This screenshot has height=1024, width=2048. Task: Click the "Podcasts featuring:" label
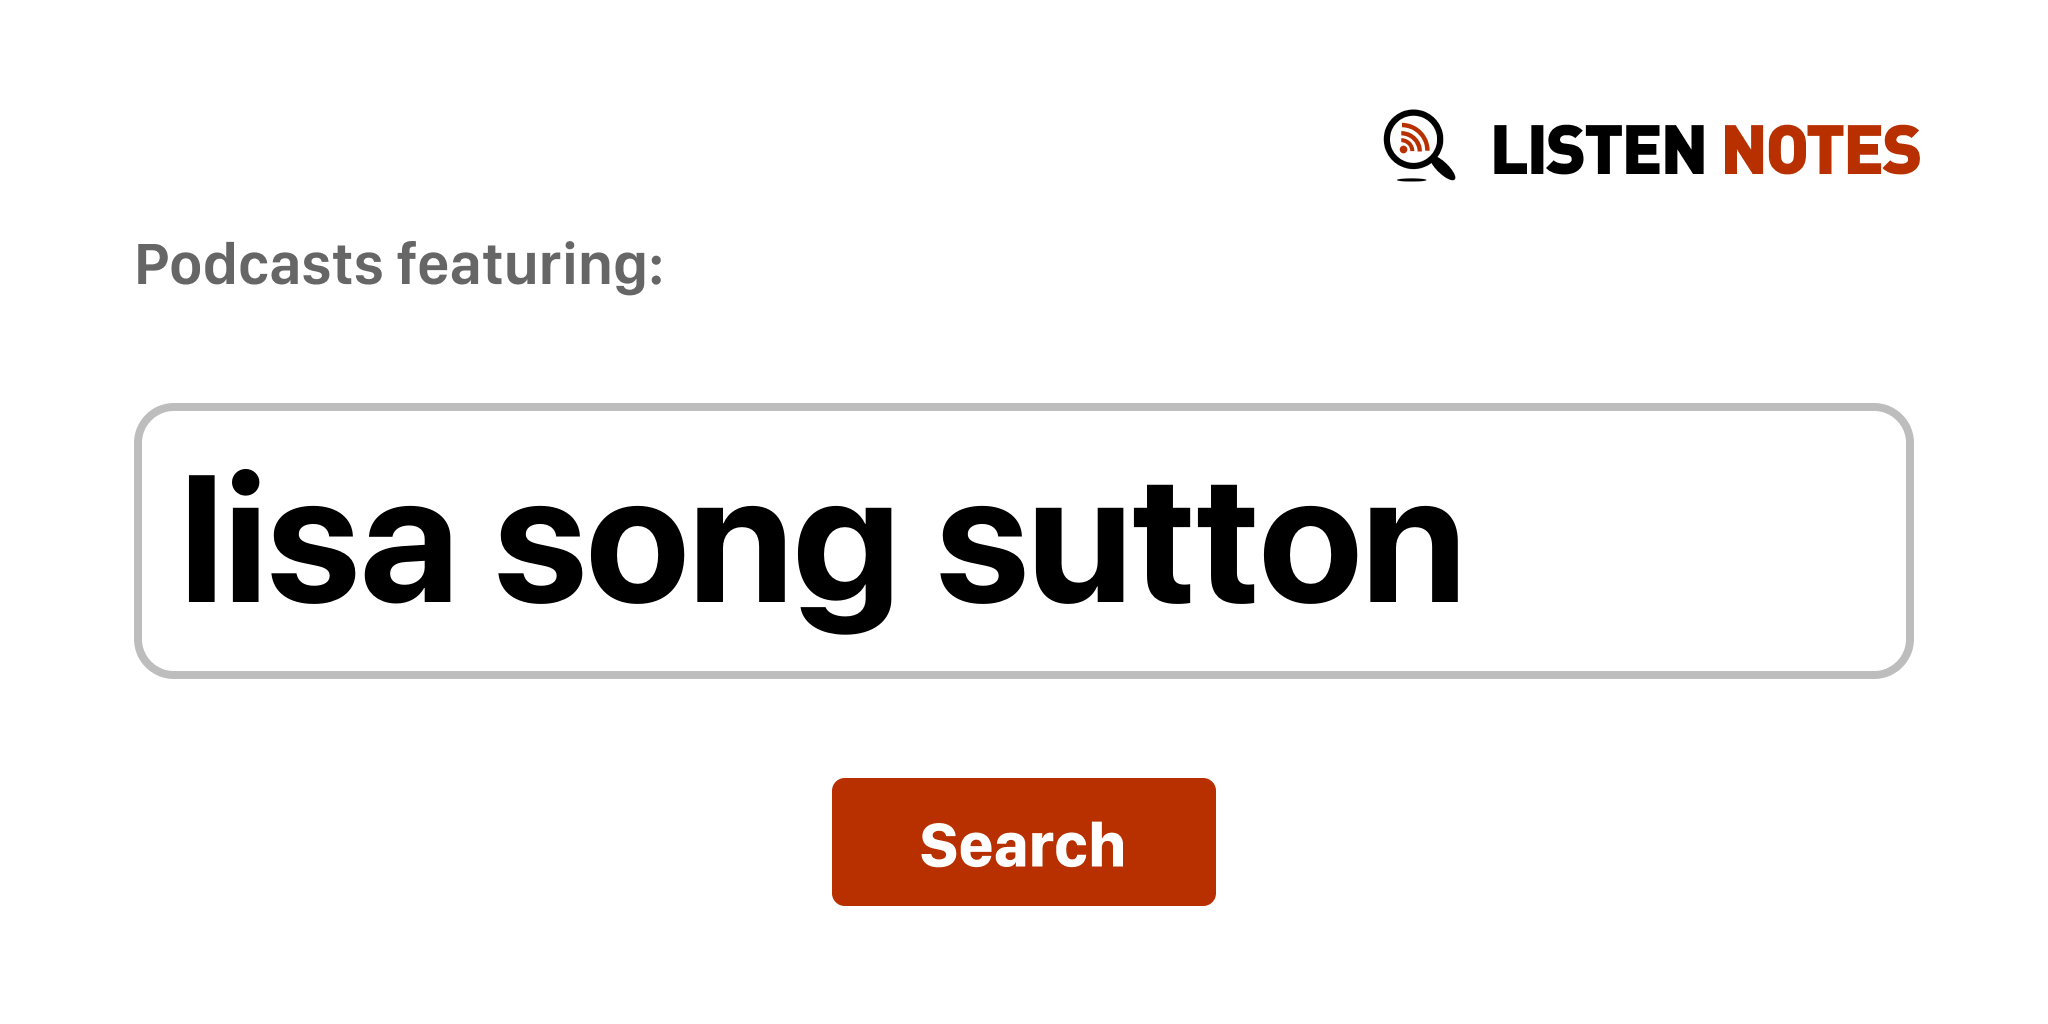point(399,265)
